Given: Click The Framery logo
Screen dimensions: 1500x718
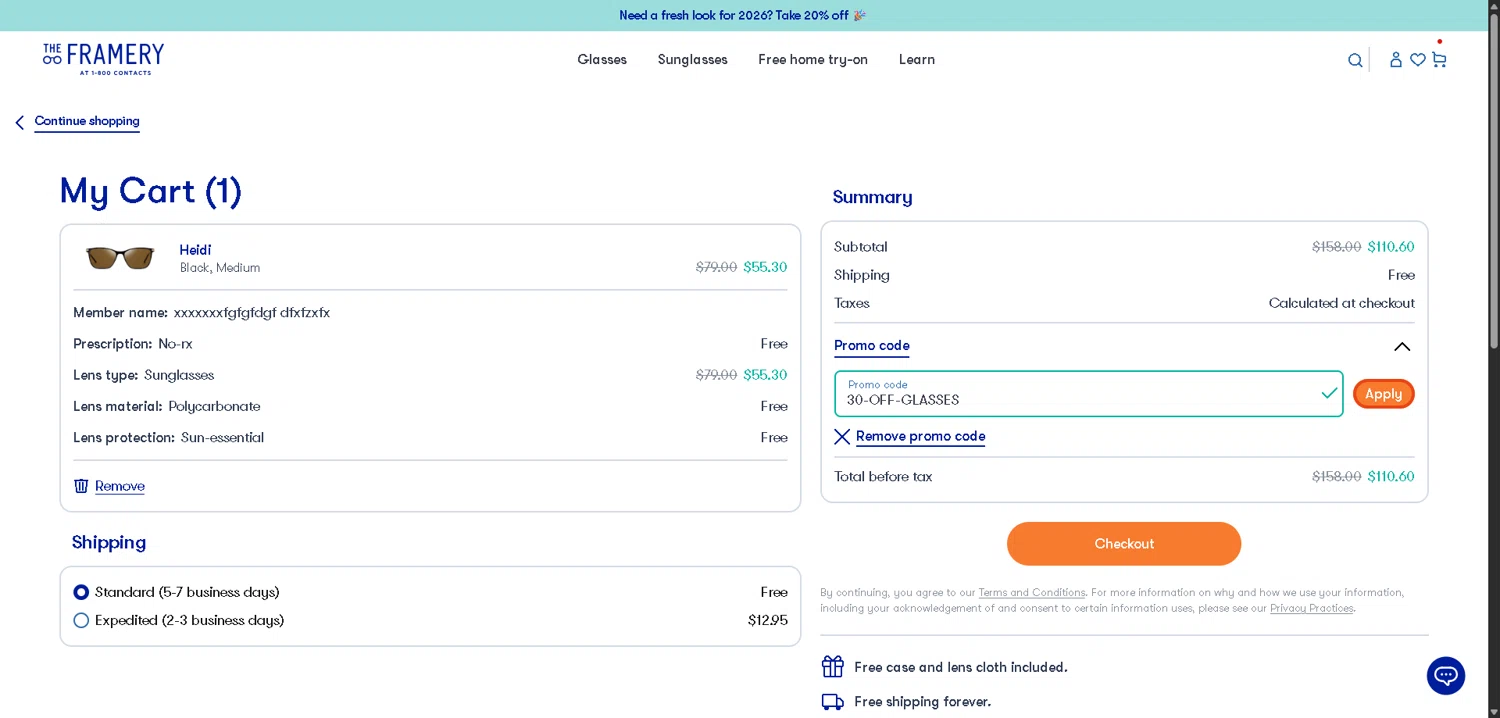Looking at the screenshot, I should (x=103, y=59).
